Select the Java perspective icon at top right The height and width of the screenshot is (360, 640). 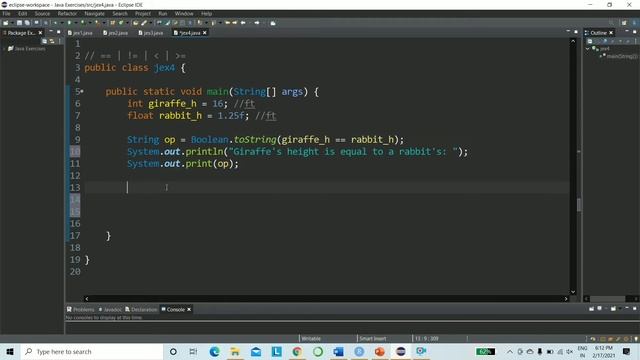(x=635, y=23)
